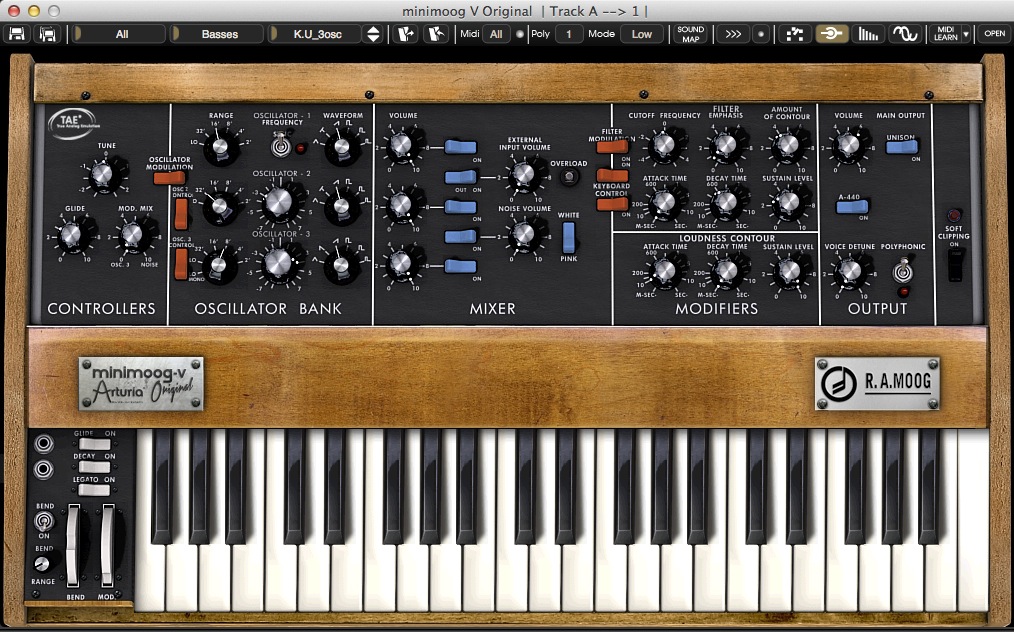Toggle the Filter Modulation switch
This screenshot has height=632, width=1014.
pyautogui.click(x=612, y=147)
